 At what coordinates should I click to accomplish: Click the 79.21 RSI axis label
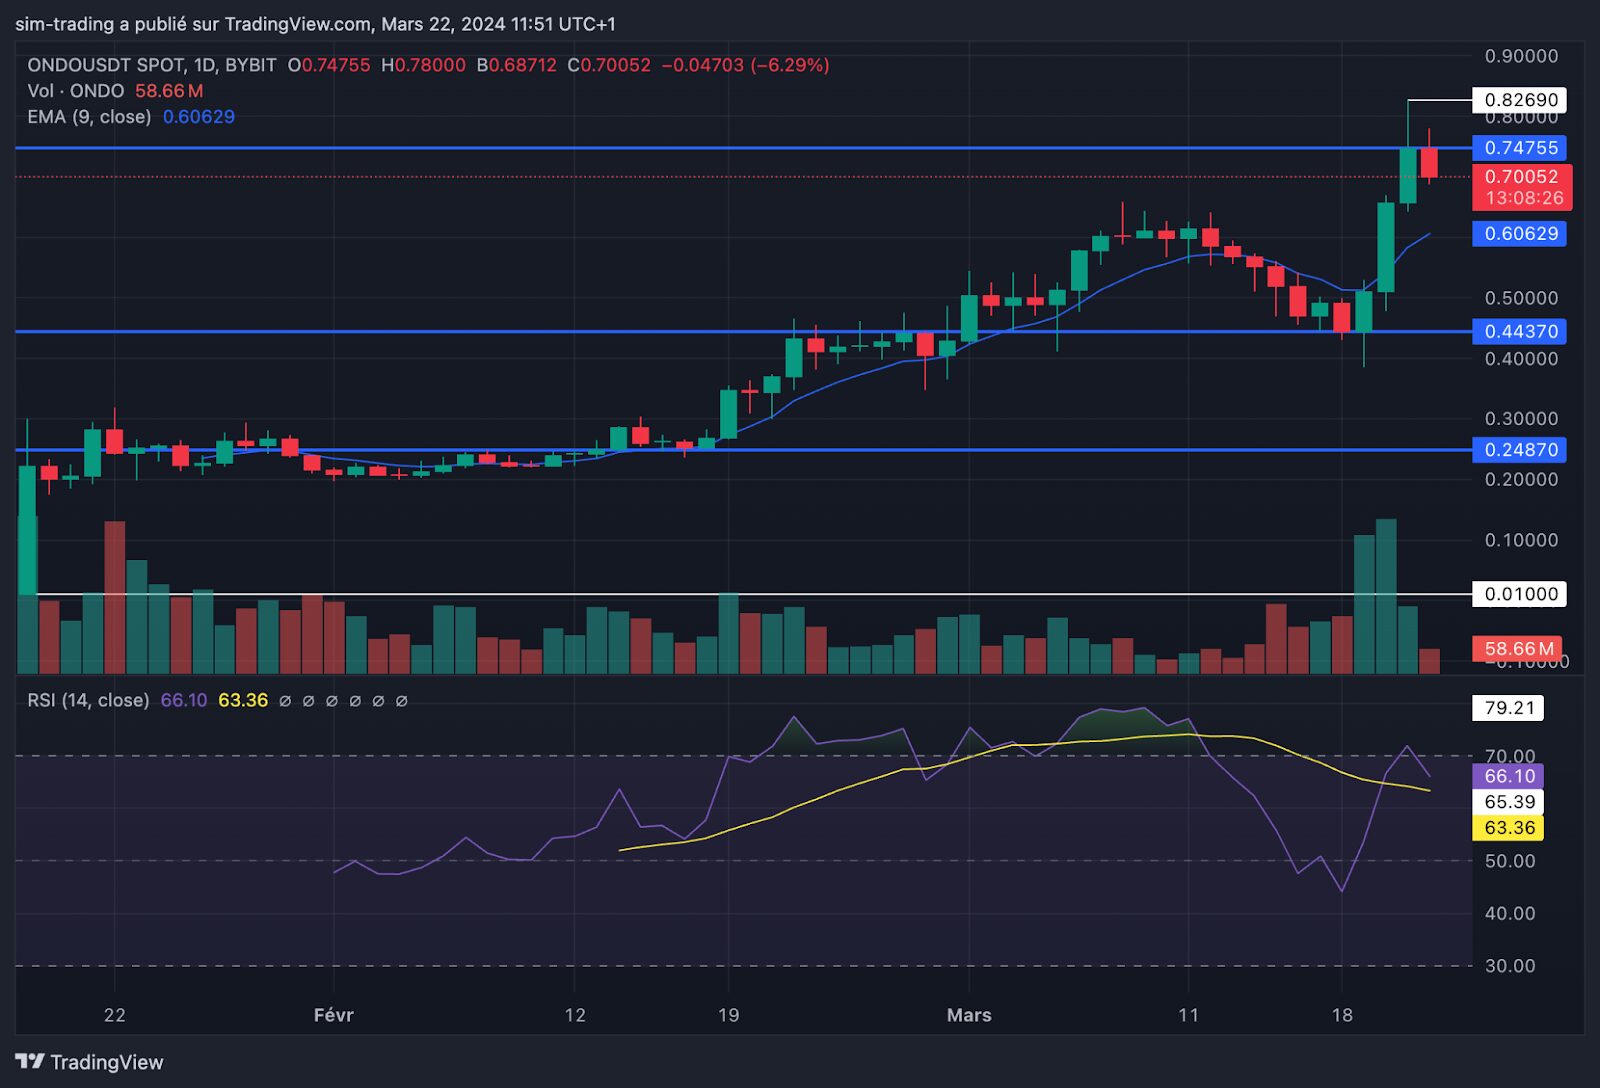click(1509, 708)
